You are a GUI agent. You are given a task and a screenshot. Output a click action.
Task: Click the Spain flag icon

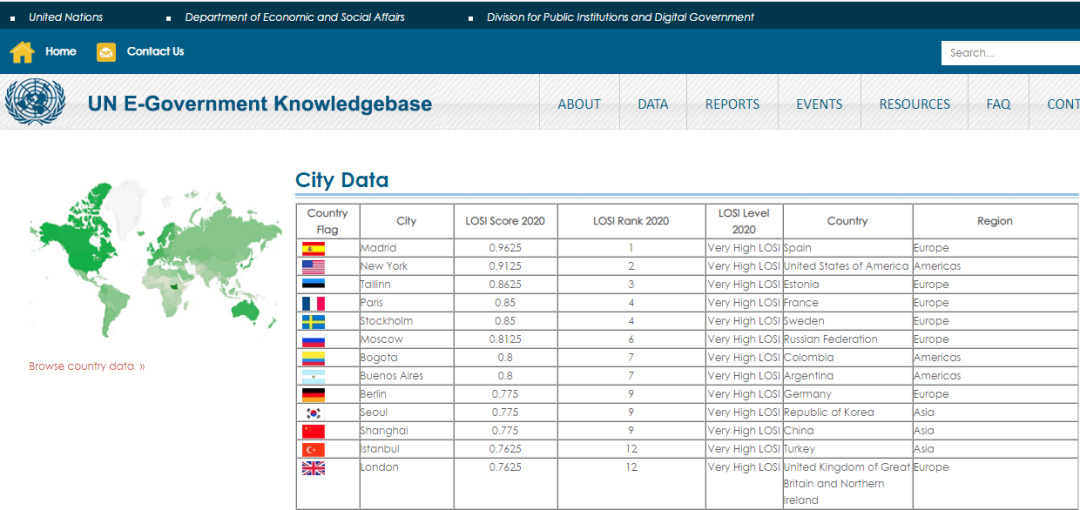pyautogui.click(x=313, y=248)
